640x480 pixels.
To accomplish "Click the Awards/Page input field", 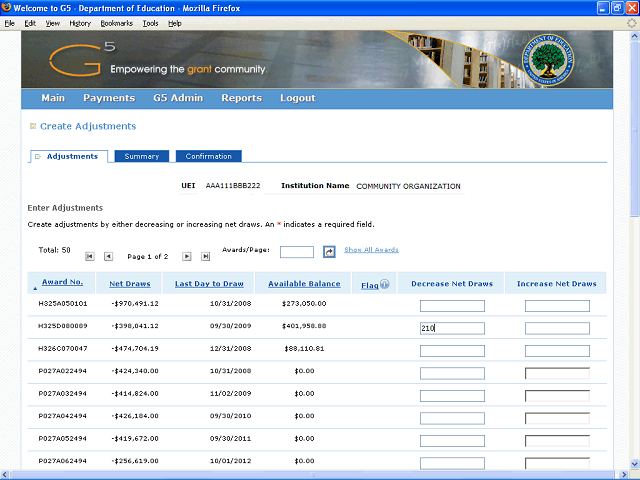I will [297, 252].
